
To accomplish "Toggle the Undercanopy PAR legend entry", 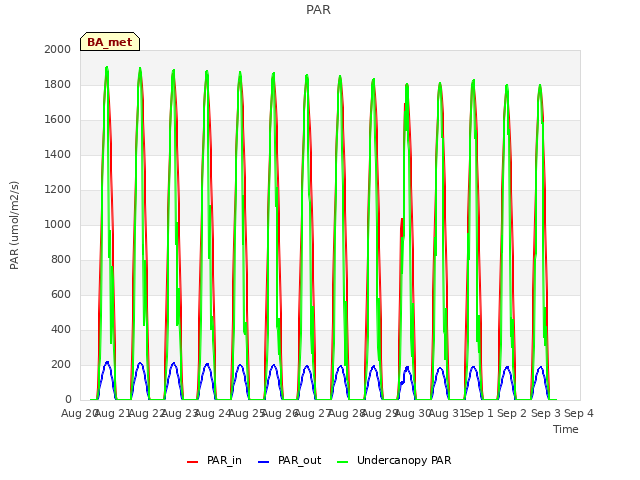I will click(394, 460).
